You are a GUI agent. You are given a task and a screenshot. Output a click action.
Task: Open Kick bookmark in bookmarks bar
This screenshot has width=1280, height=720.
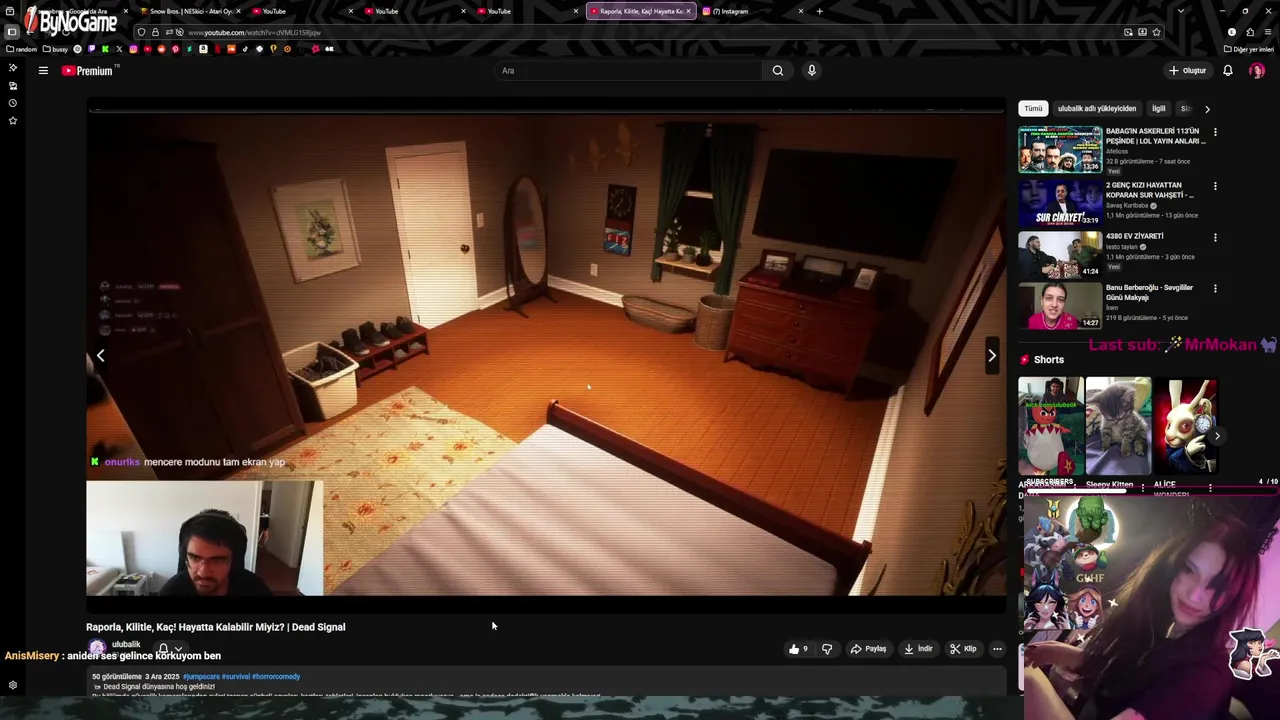pyautogui.click(x=105, y=49)
